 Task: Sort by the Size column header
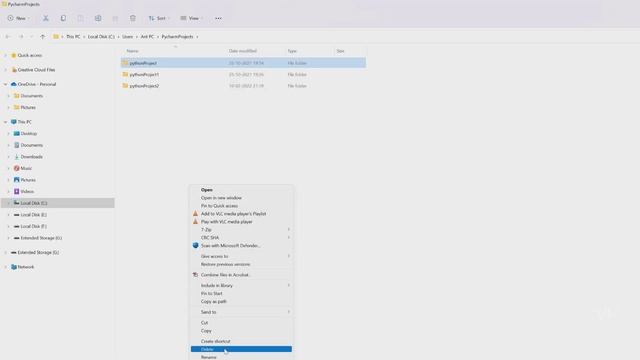coord(340,51)
